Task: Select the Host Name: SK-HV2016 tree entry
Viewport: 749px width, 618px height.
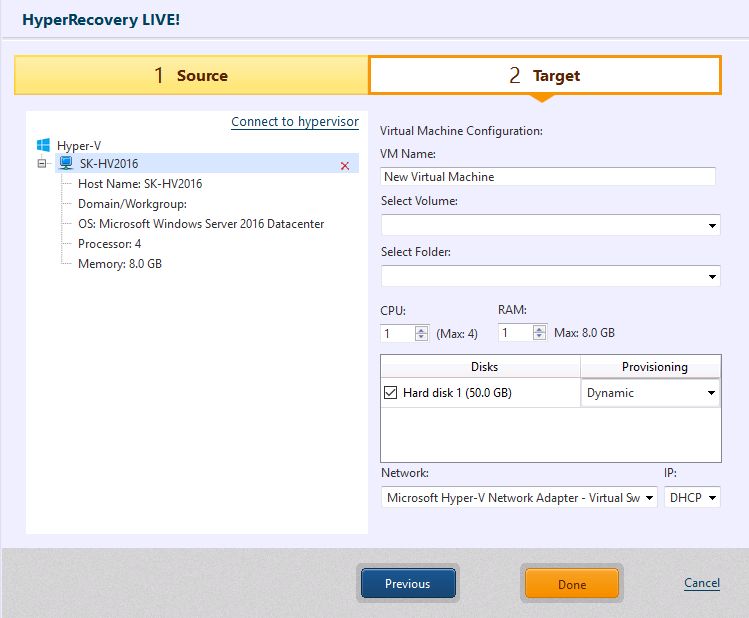Action: click(x=140, y=184)
